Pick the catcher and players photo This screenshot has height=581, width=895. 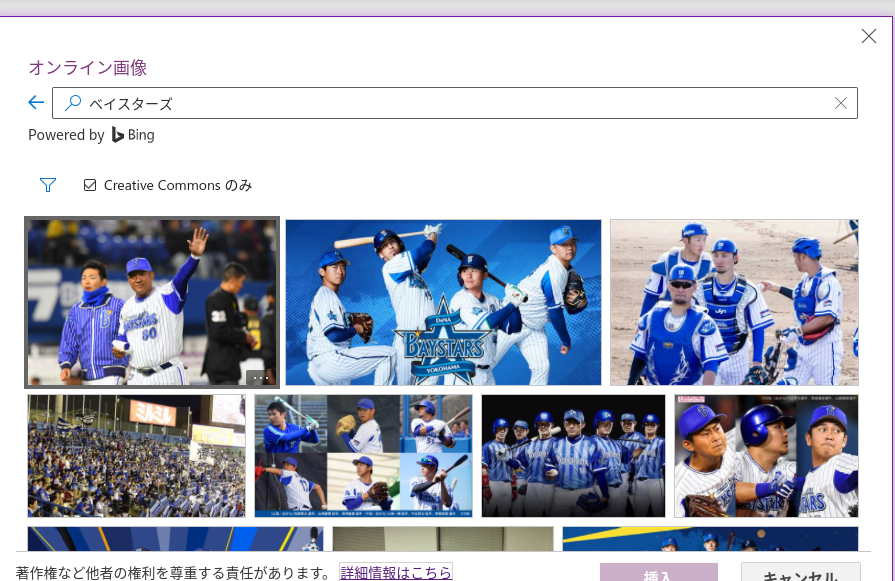[x=734, y=302]
